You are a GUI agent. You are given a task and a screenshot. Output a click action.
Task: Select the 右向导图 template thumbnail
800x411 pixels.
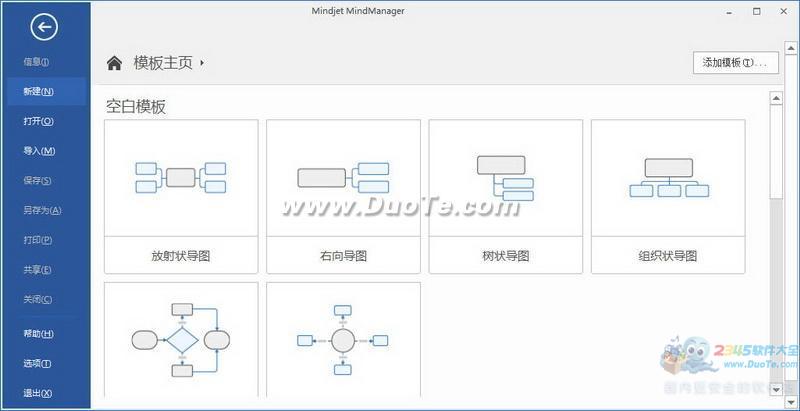coord(343,178)
